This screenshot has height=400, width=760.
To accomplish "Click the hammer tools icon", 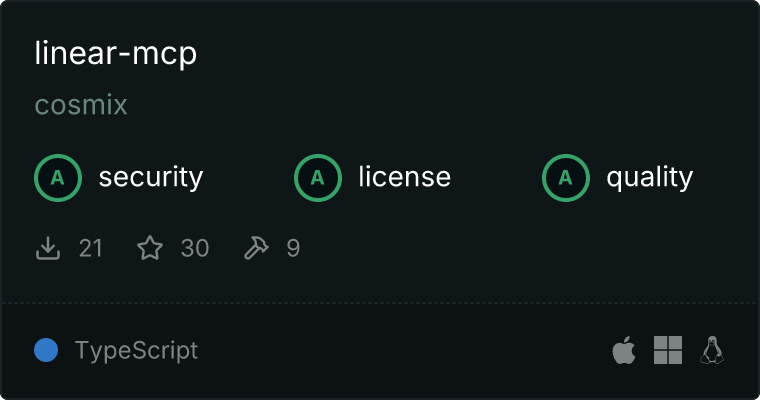I will tap(256, 248).
